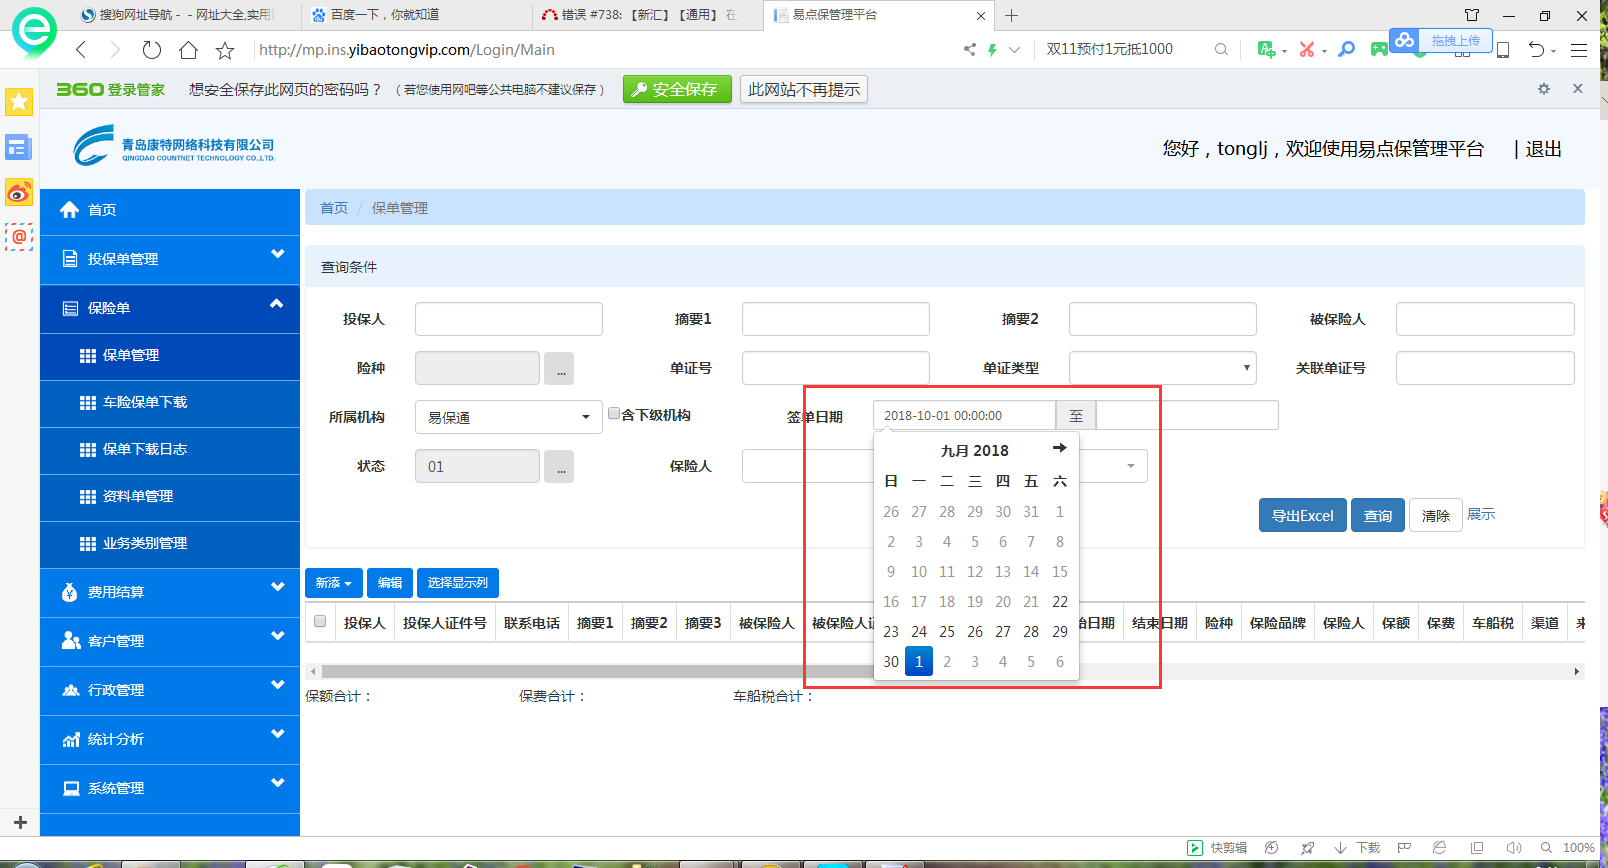Toggle the 含下级机构 checkbox
The height and width of the screenshot is (868, 1608).
[x=614, y=413]
